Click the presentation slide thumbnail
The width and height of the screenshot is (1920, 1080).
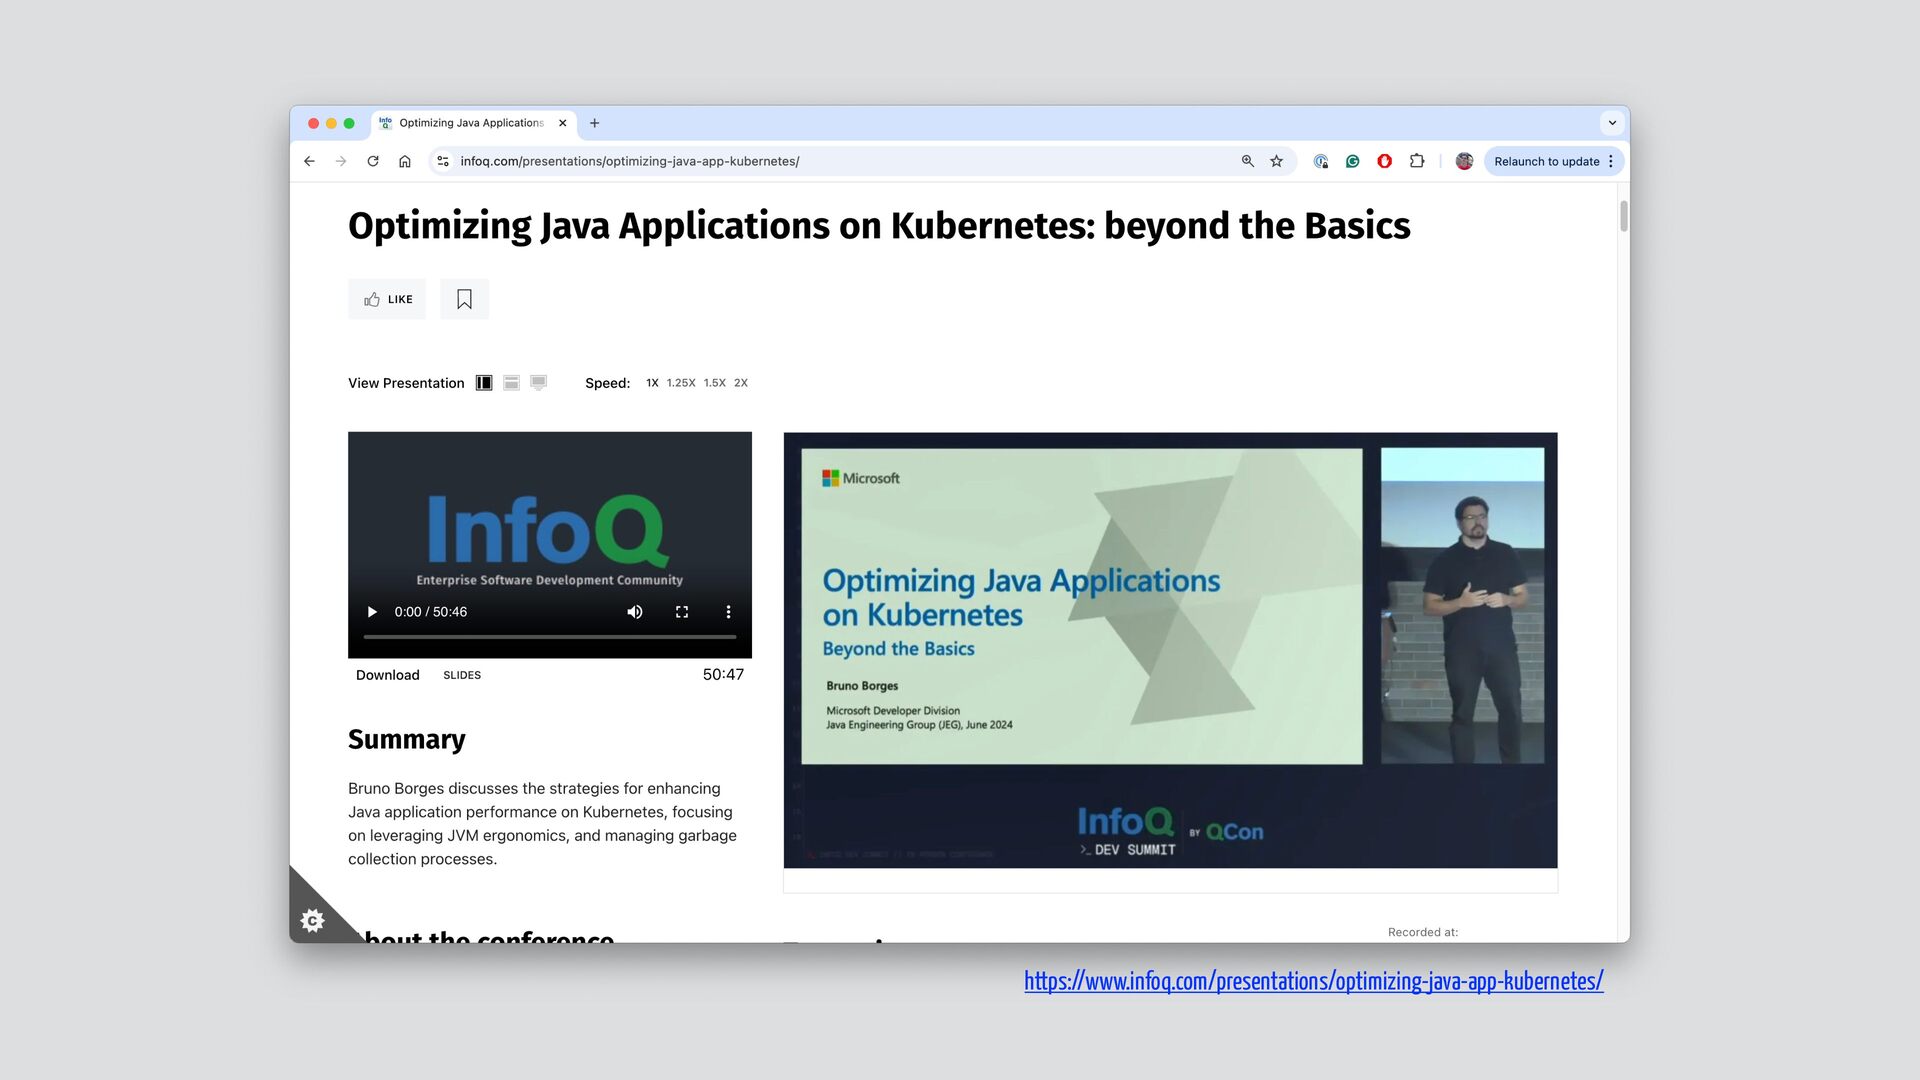click(1170, 650)
